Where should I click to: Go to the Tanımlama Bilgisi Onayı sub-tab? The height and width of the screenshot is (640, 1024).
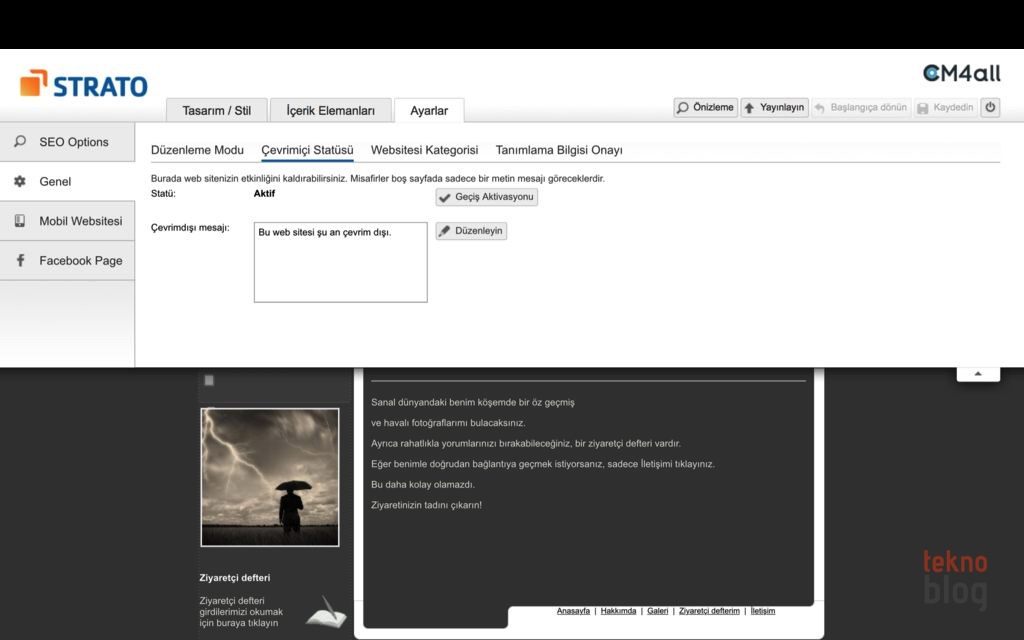(x=559, y=150)
